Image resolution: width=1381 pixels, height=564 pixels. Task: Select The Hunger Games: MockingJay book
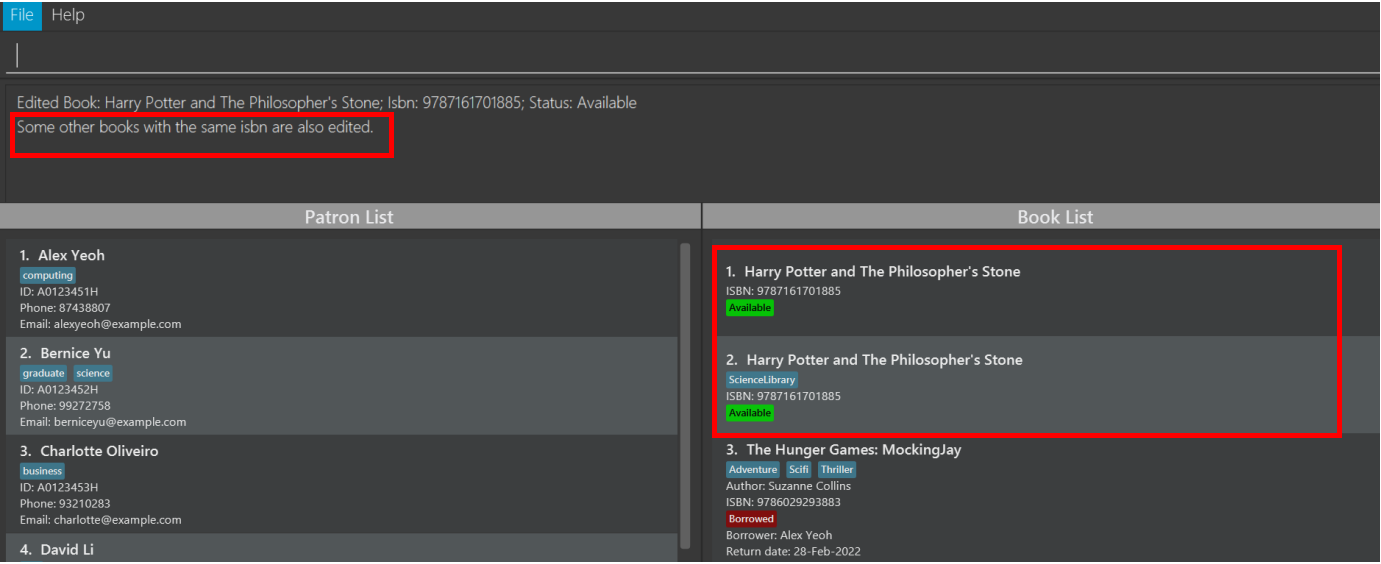pos(1040,500)
